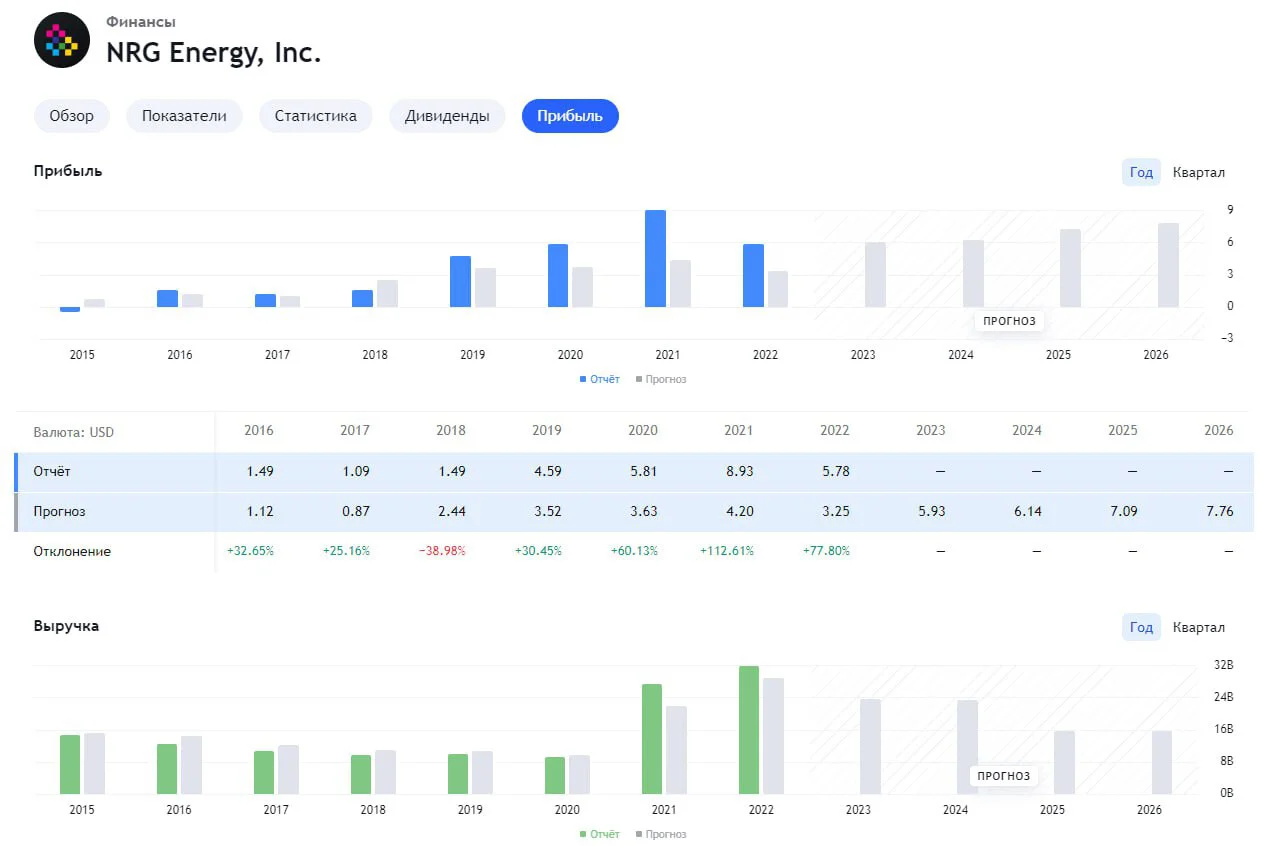
Task: Switch to the Статистика tab
Action: (316, 116)
